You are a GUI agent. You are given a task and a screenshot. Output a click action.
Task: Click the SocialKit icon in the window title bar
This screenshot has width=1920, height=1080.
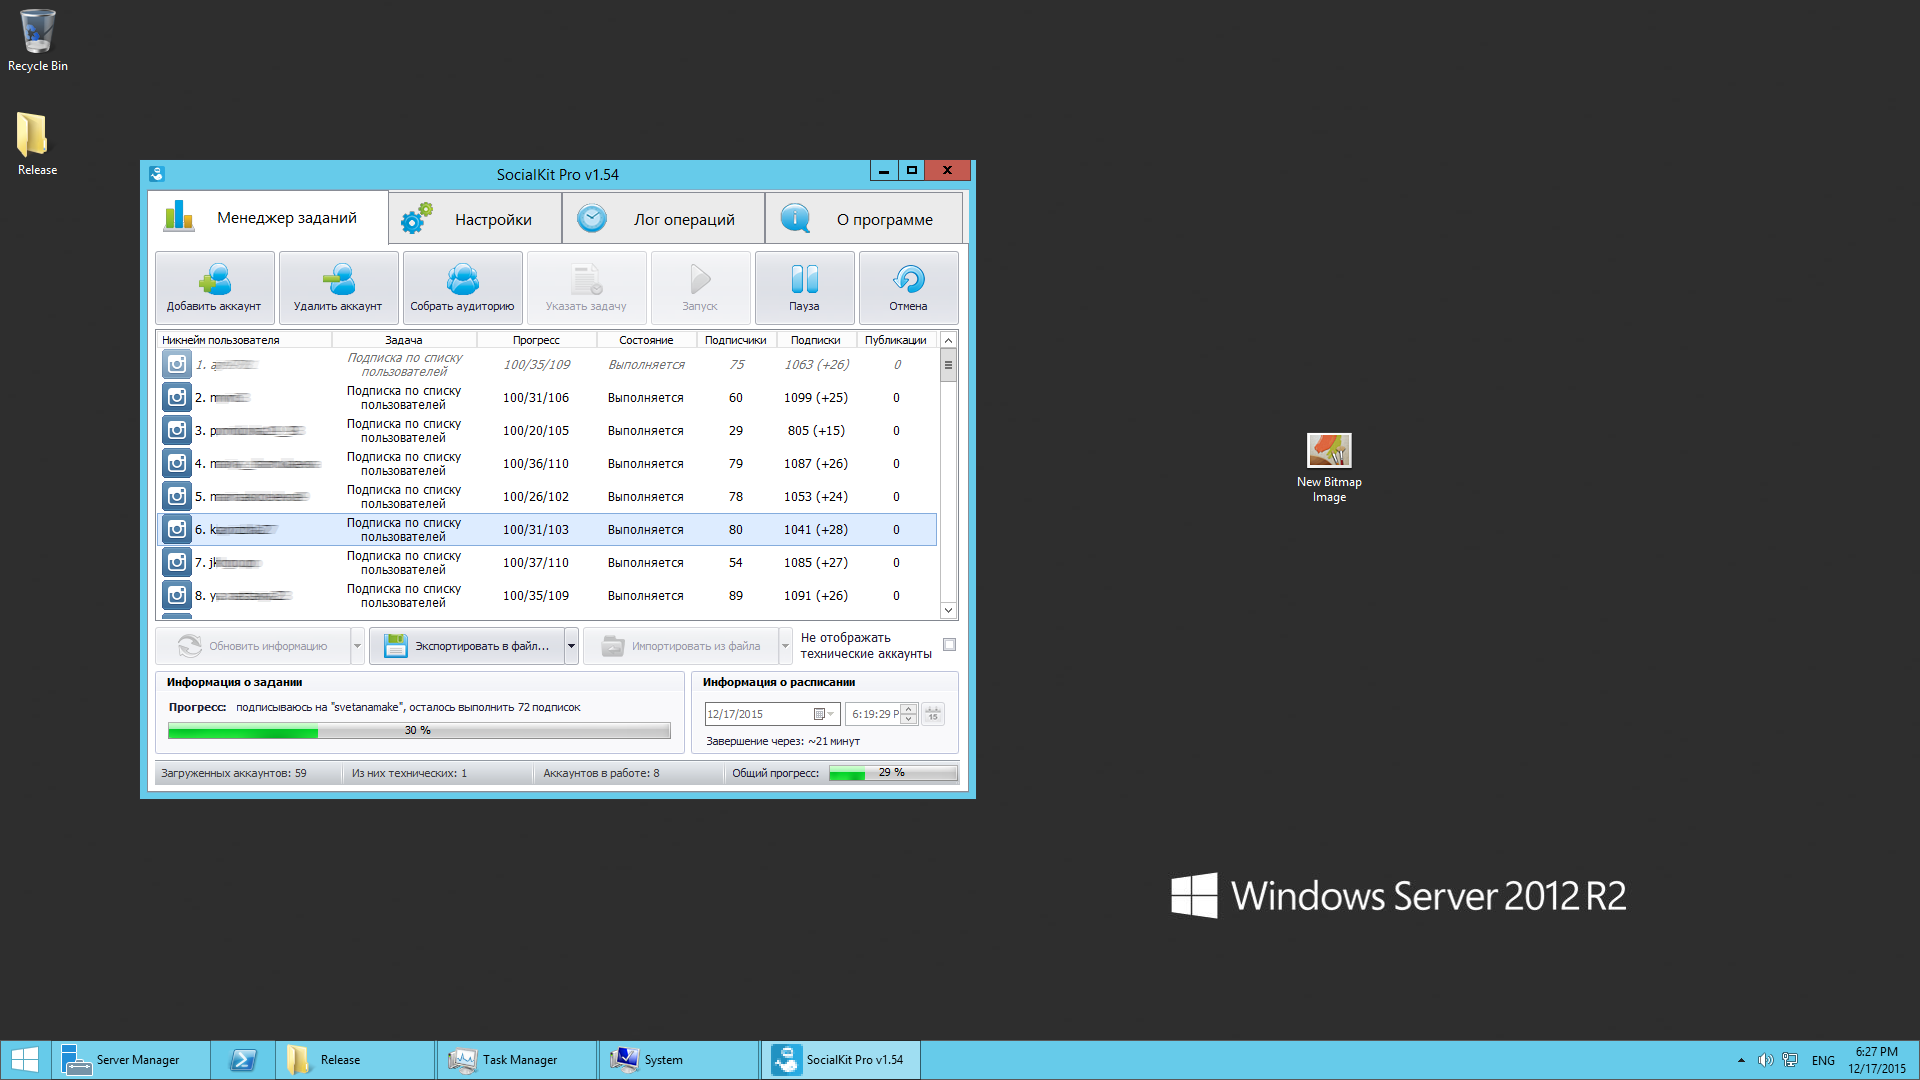(157, 174)
